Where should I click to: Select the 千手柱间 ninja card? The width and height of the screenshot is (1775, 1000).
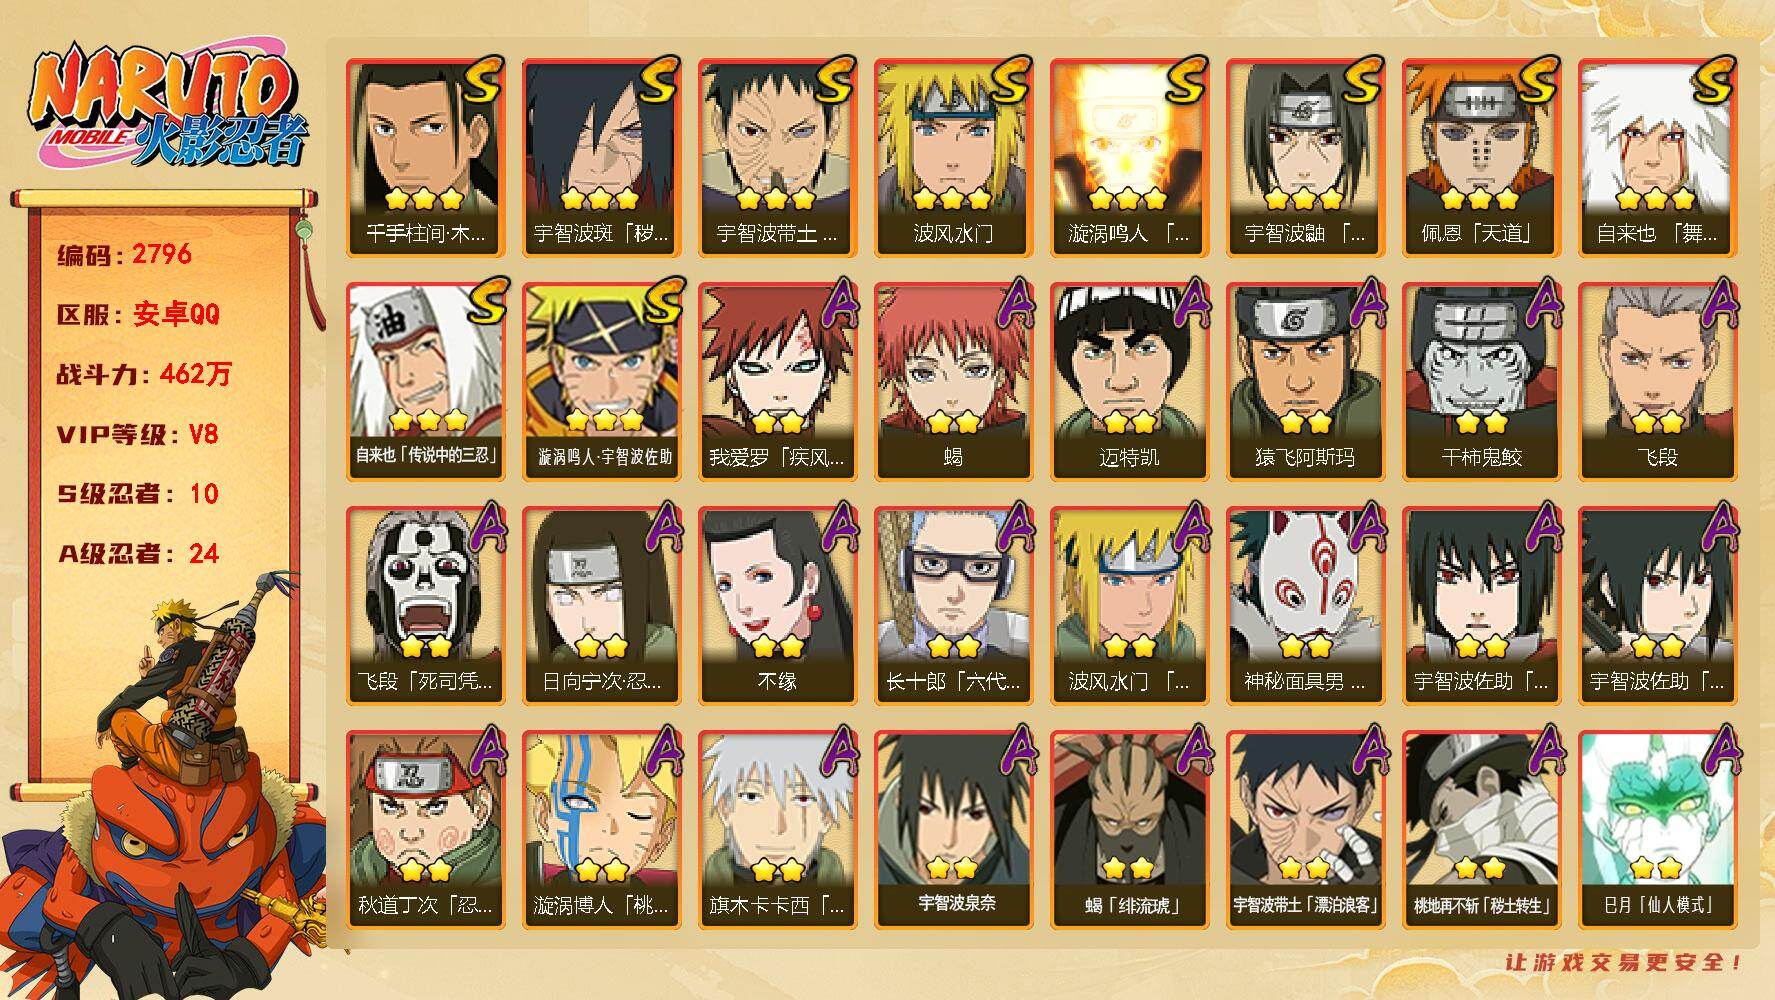(425, 158)
